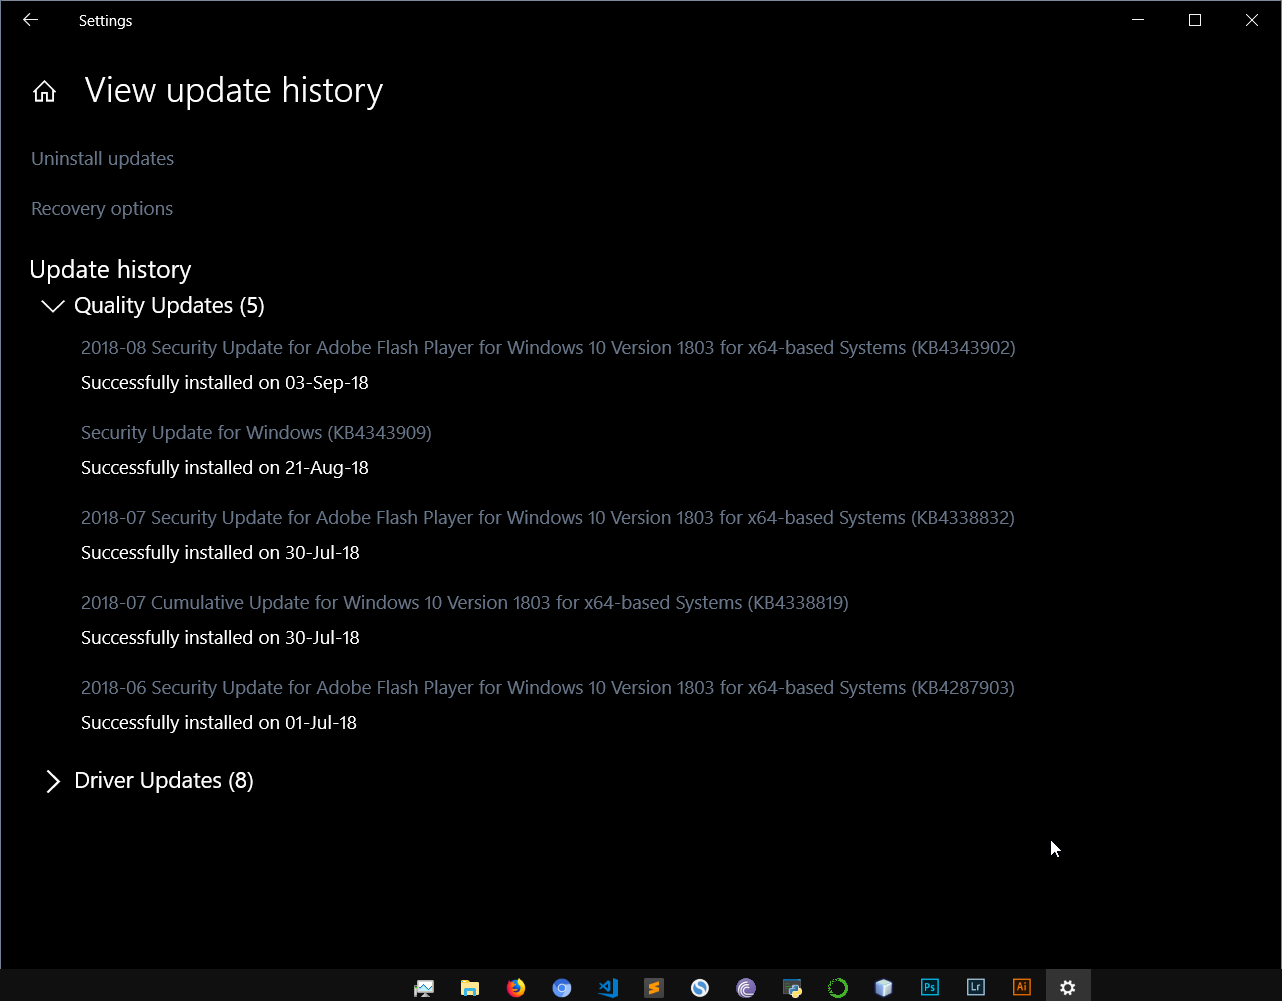This screenshot has width=1282, height=1001.
Task: Open the Python taskbar icon
Action: click(792, 988)
